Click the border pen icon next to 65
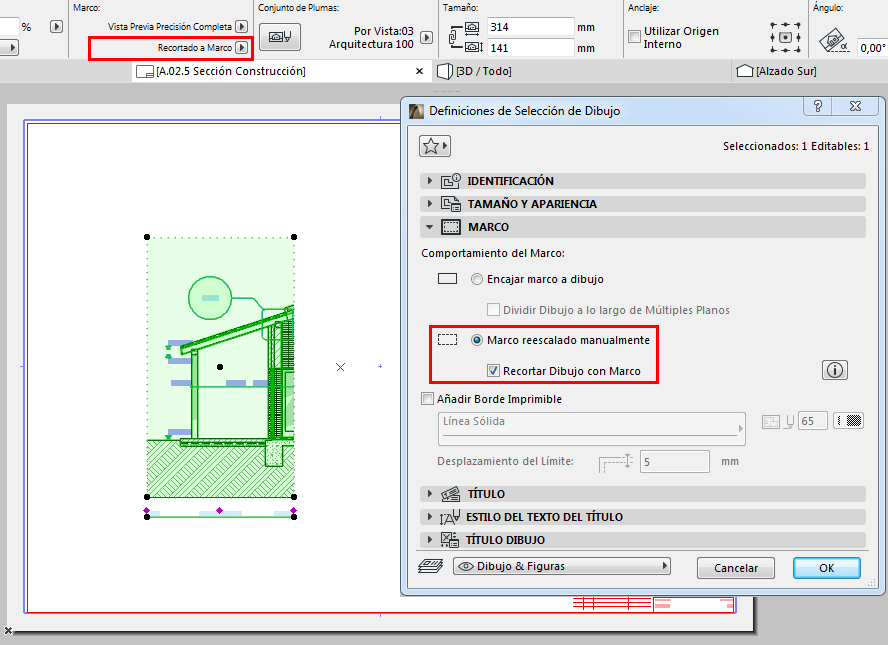The image size is (888, 645). tap(789, 422)
